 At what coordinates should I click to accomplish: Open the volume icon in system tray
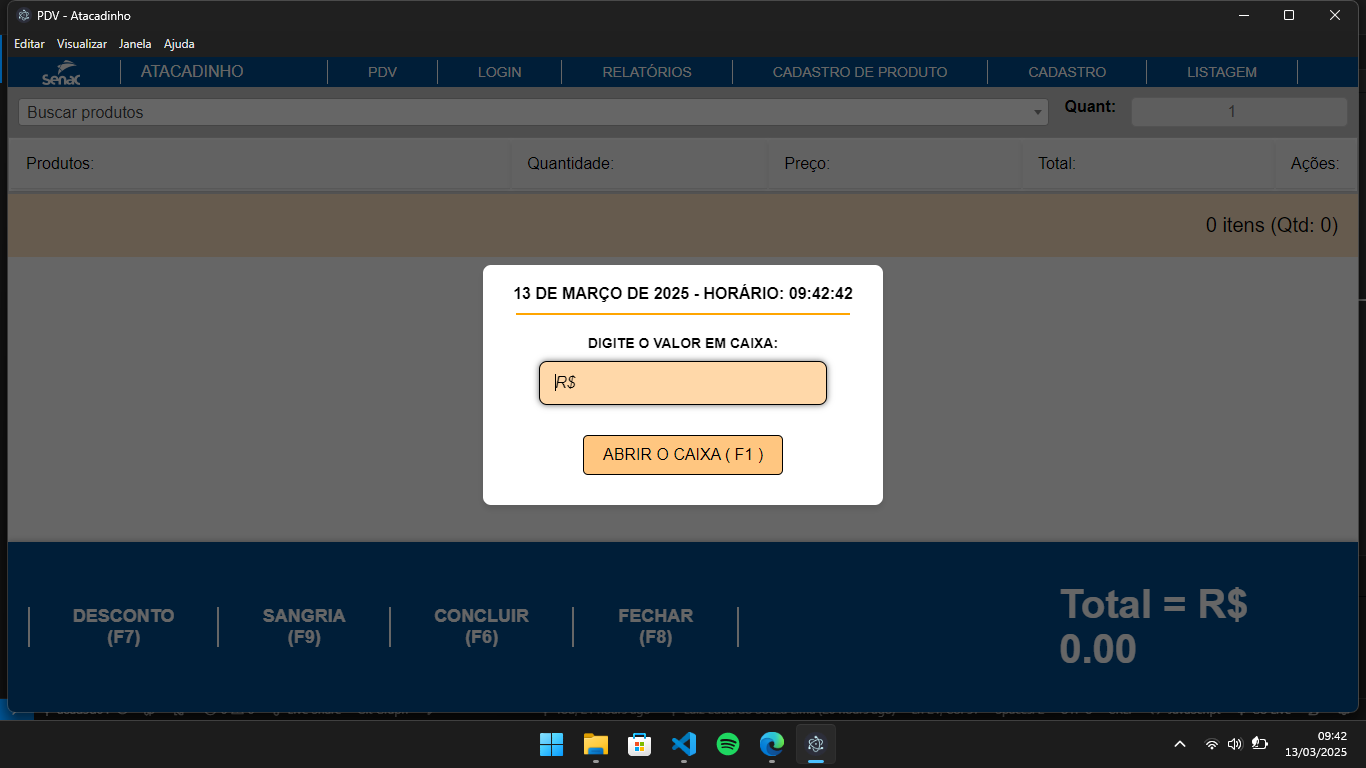click(x=1234, y=744)
